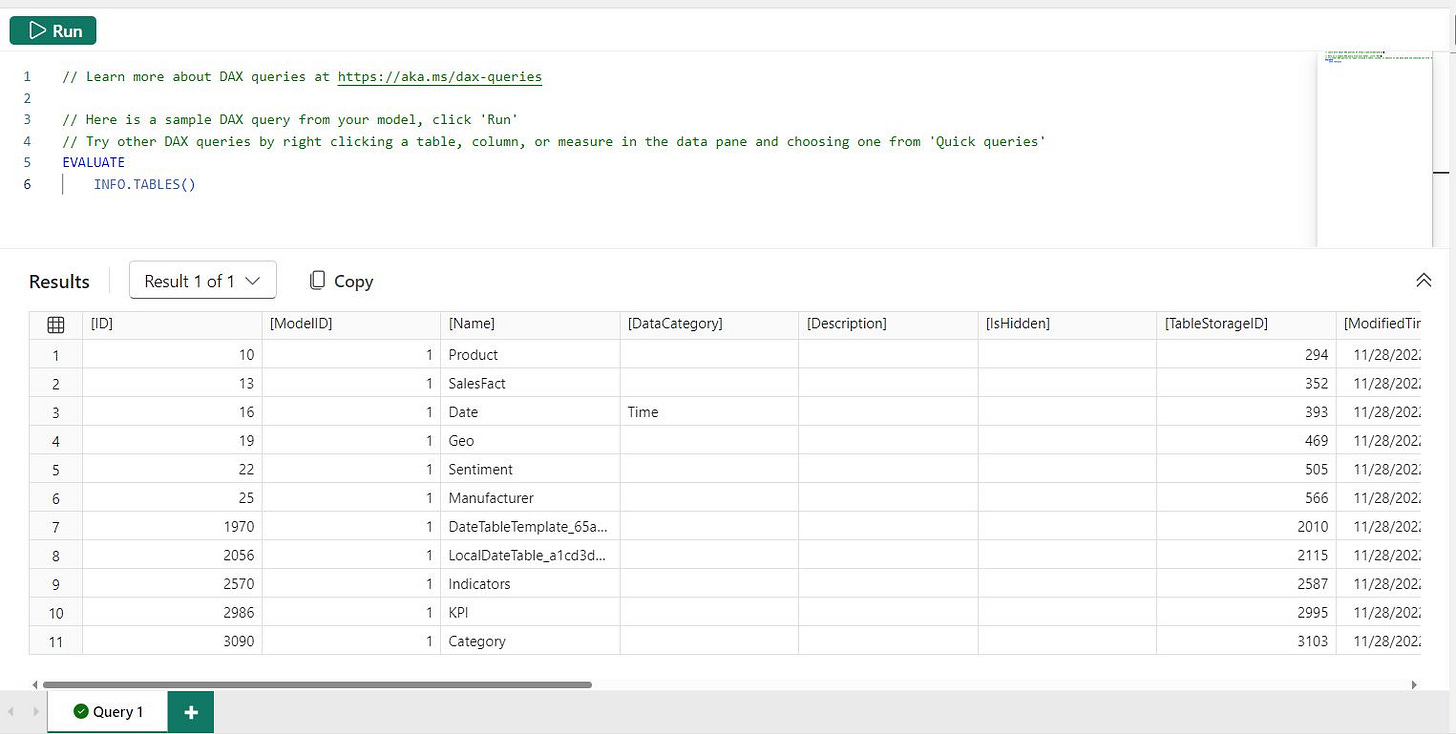Collapse the Results pane with double chevron
Viewport: 1456px width, 734px height.
[1424, 281]
